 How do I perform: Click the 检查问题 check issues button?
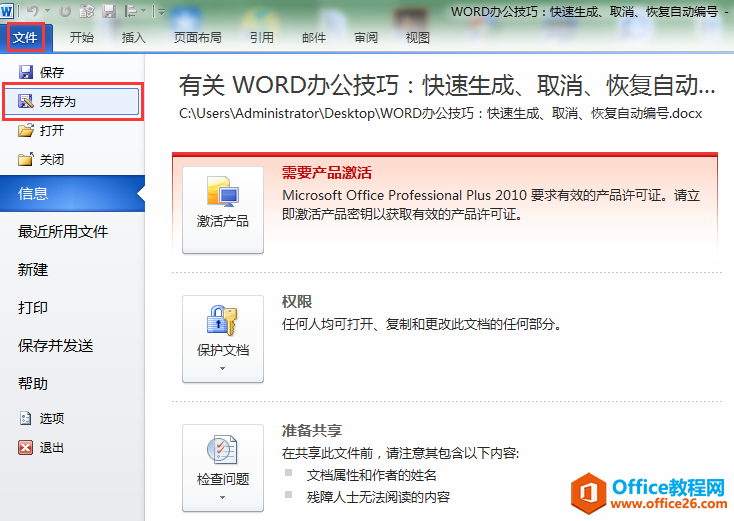(223, 468)
